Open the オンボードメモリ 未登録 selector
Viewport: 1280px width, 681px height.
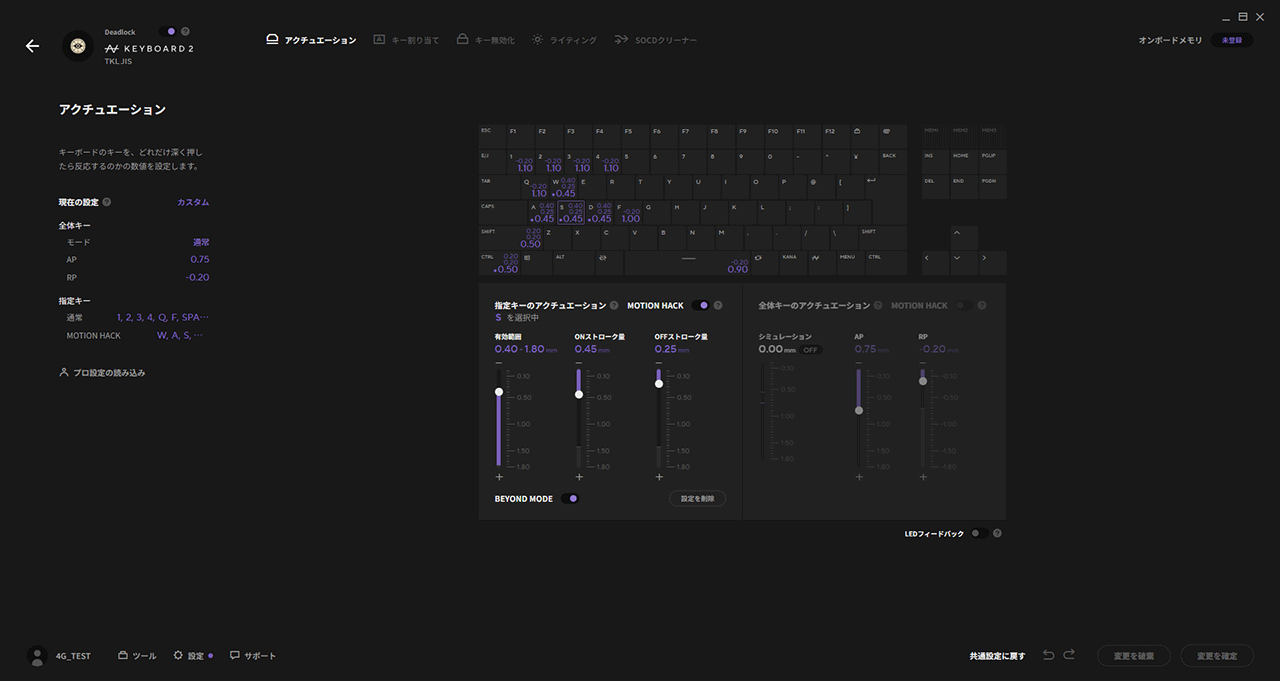tap(1231, 41)
